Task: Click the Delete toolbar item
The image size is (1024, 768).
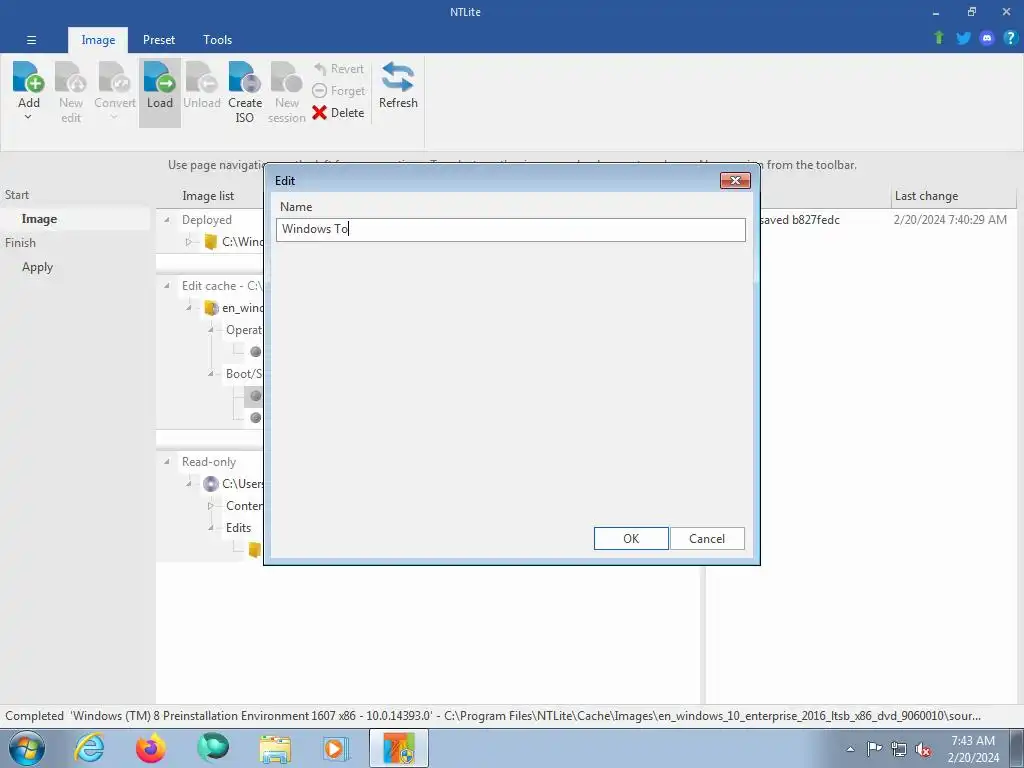Action: (x=338, y=113)
